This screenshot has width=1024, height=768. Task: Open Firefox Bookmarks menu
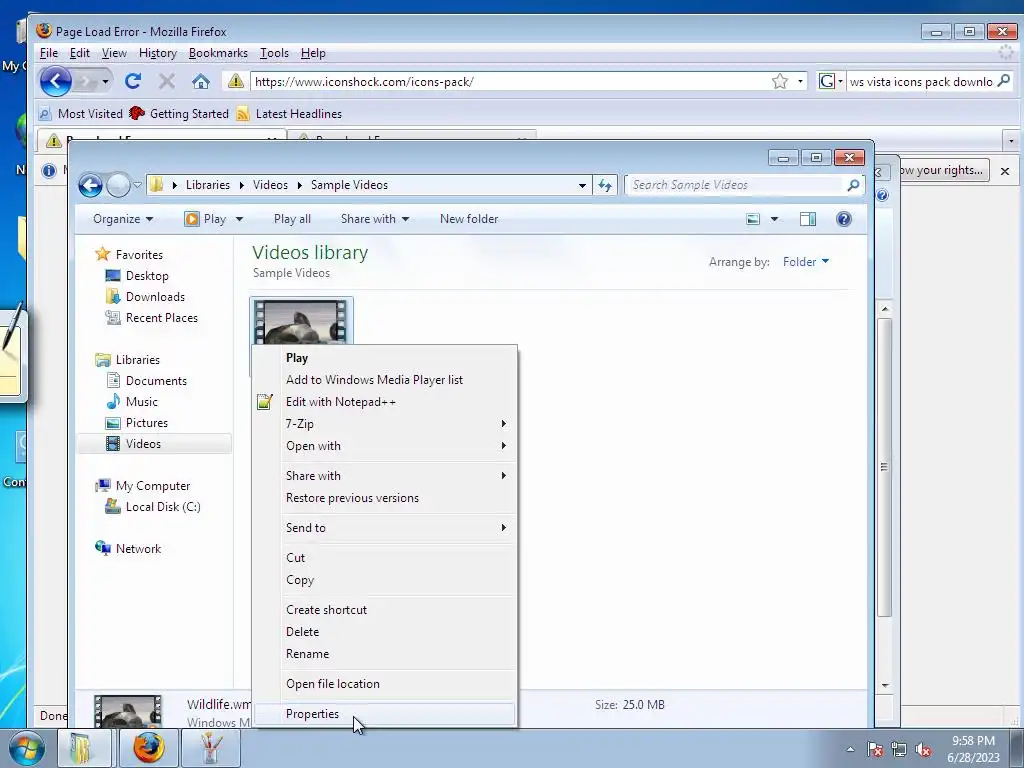pos(218,53)
